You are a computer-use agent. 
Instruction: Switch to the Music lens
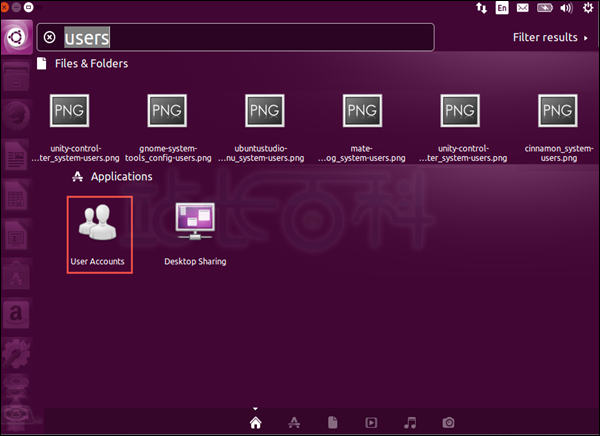click(410, 423)
